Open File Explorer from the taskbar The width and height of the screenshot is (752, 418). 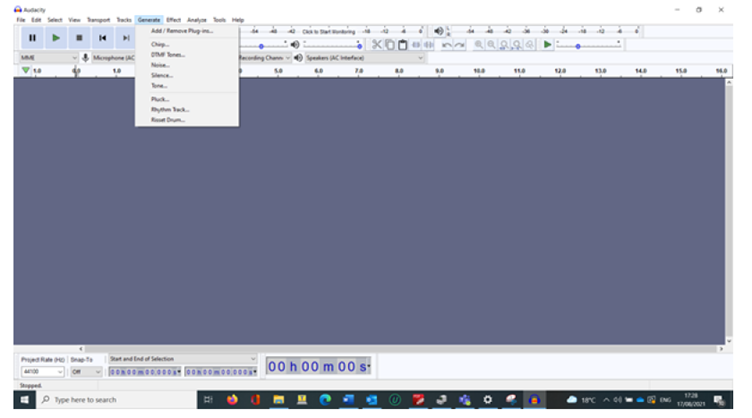pyautogui.click(x=279, y=400)
